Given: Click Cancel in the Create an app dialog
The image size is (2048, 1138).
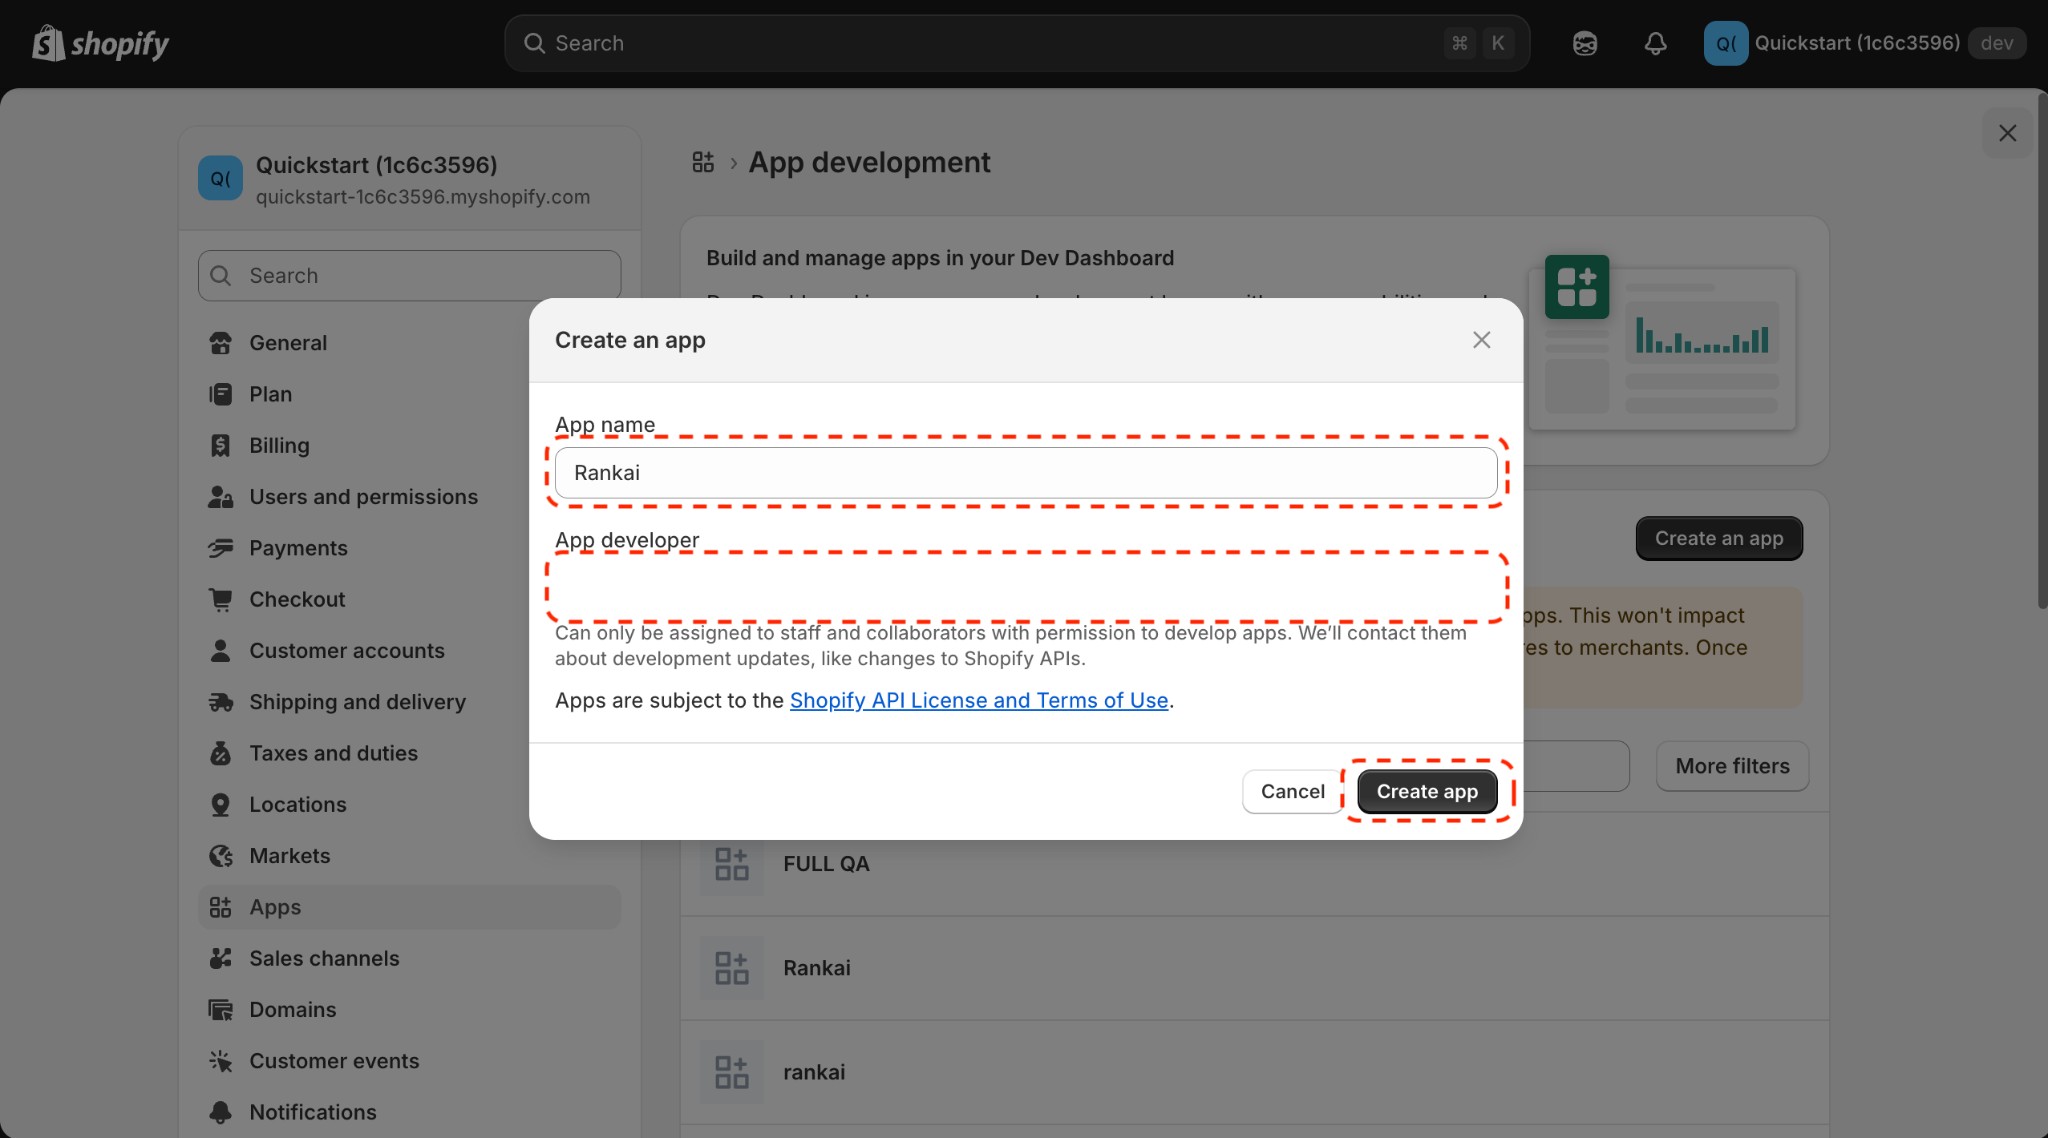Looking at the screenshot, I should point(1292,791).
